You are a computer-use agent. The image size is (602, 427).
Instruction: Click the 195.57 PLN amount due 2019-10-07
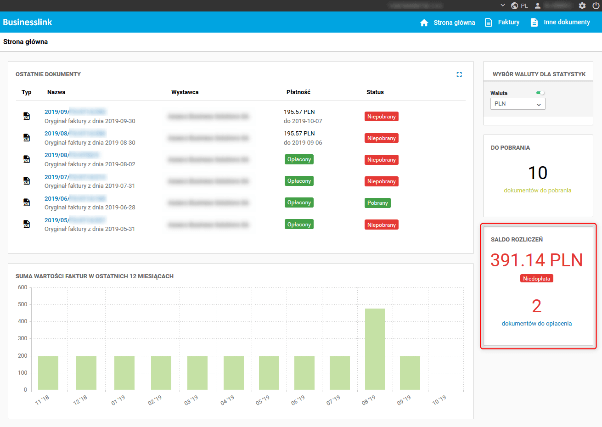point(299,112)
